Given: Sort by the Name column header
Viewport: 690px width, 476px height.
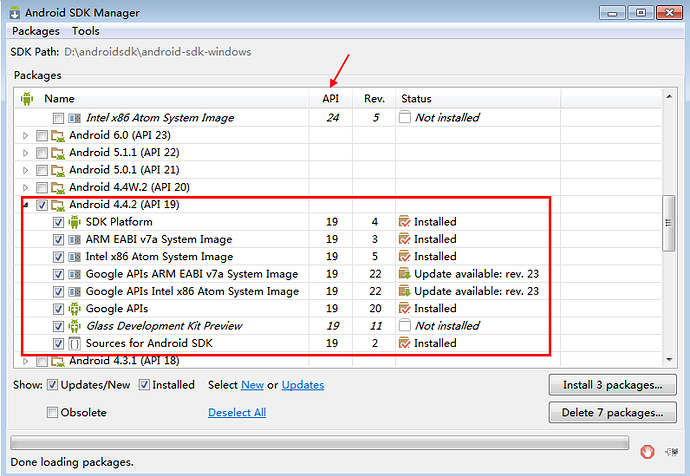Looking at the screenshot, I should [x=163, y=99].
